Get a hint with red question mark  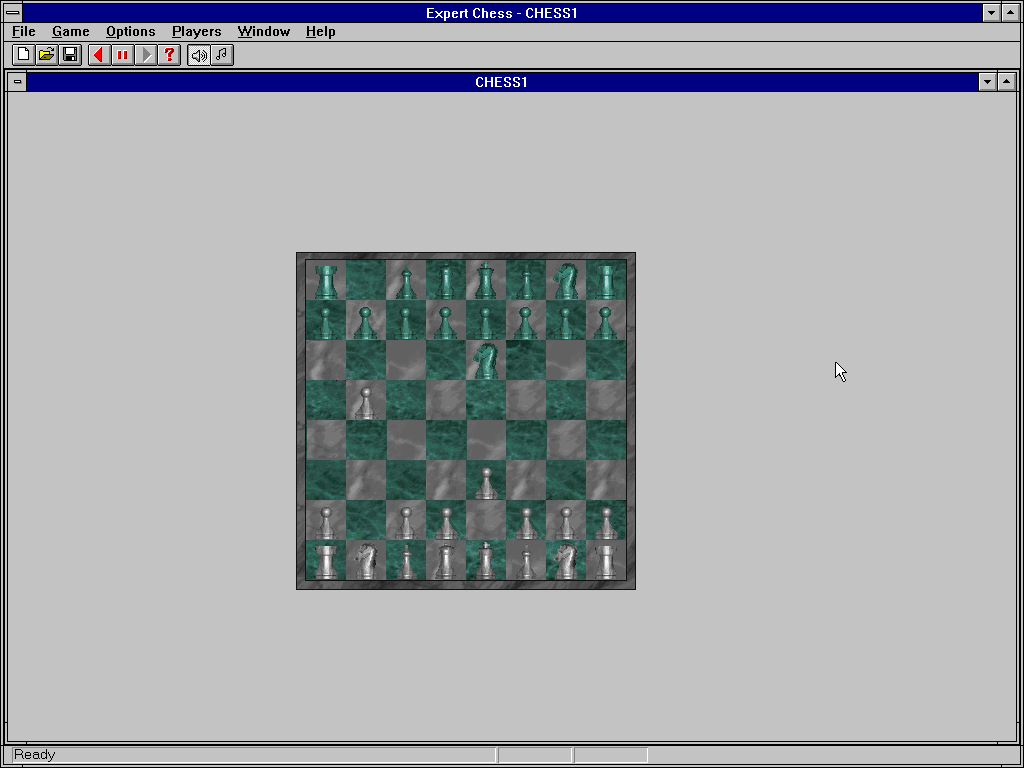170,55
